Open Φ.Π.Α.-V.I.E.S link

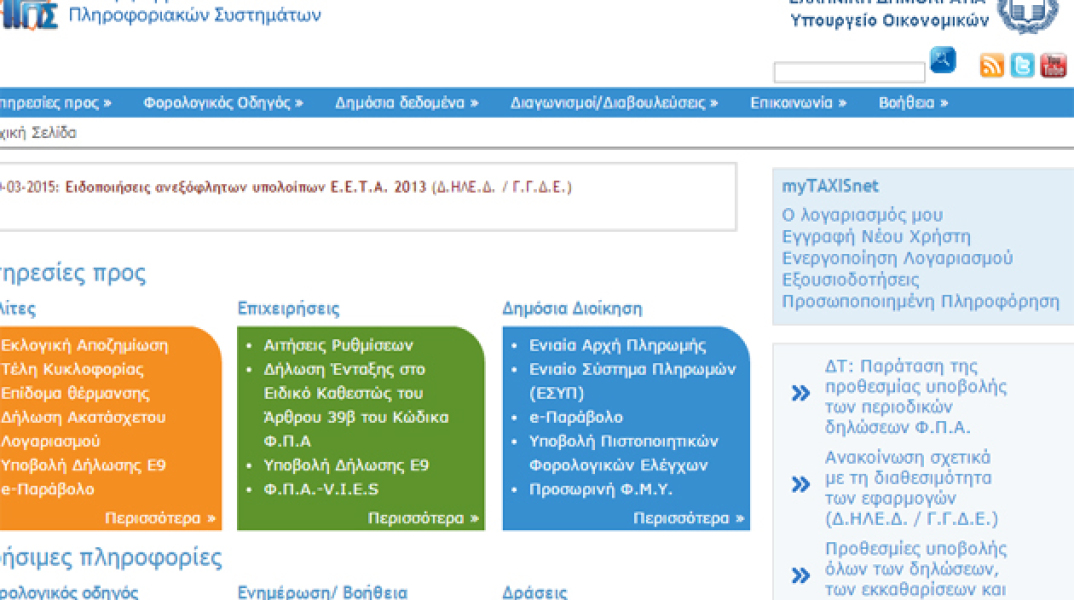(x=321, y=490)
